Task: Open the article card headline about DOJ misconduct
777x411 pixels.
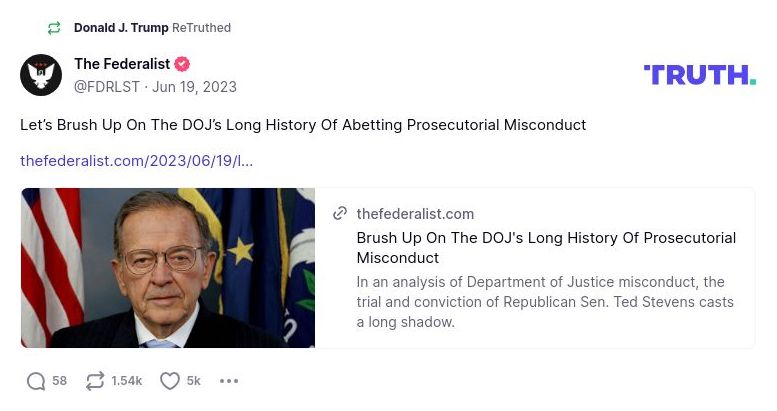Action: click(546, 248)
